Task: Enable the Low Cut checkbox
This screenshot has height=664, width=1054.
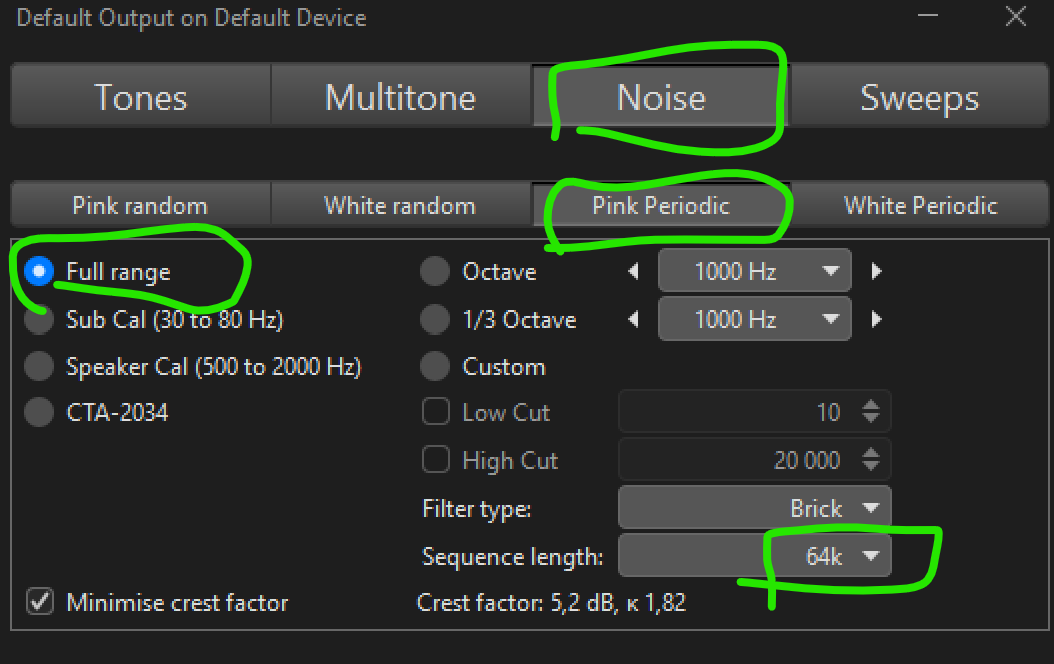Action: coord(436,412)
